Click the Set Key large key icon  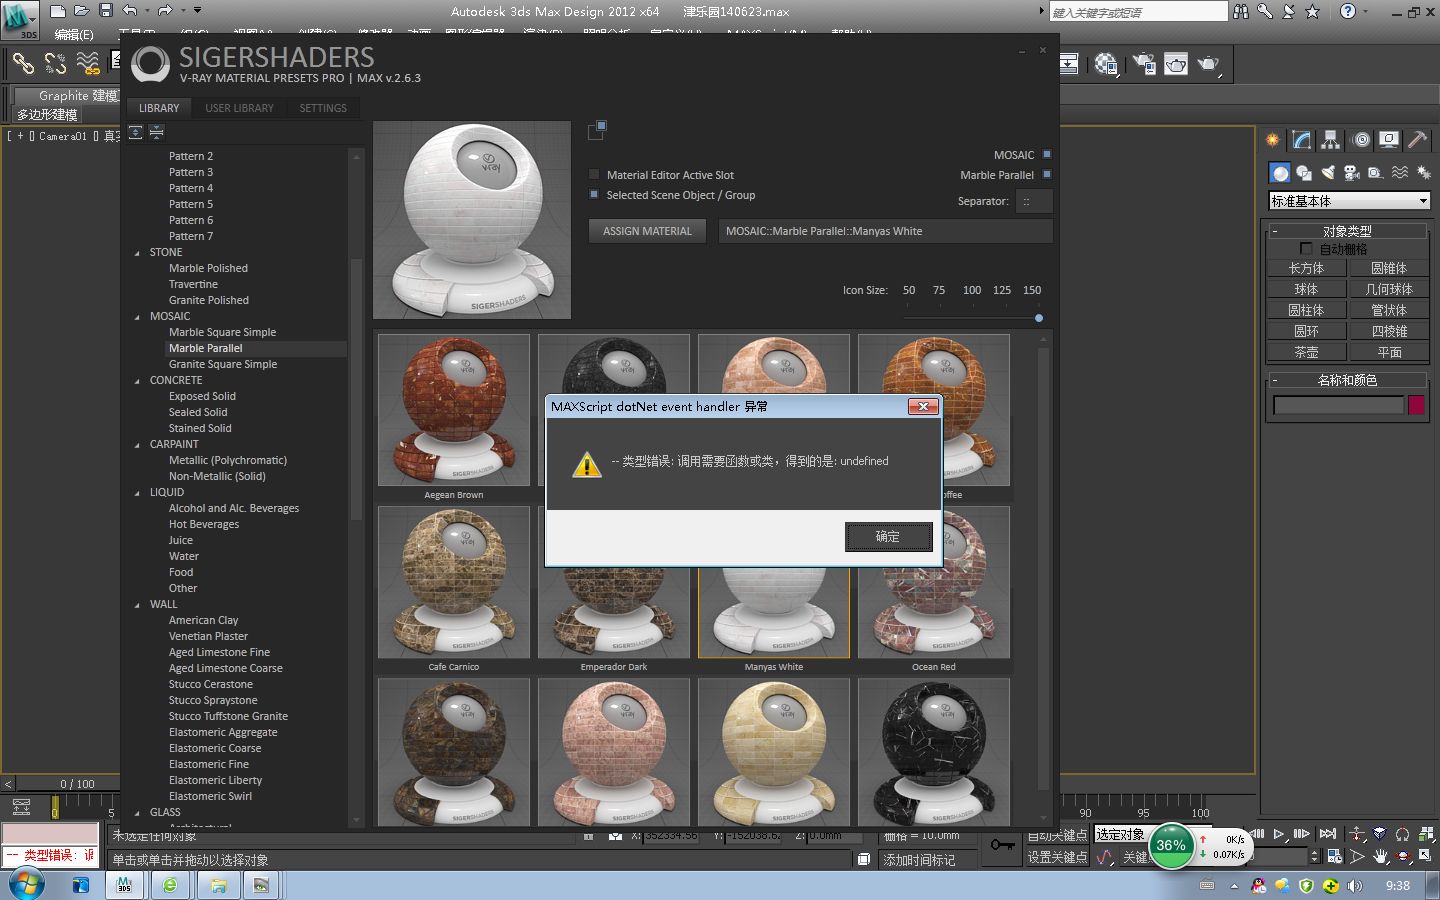[1002, 845]
